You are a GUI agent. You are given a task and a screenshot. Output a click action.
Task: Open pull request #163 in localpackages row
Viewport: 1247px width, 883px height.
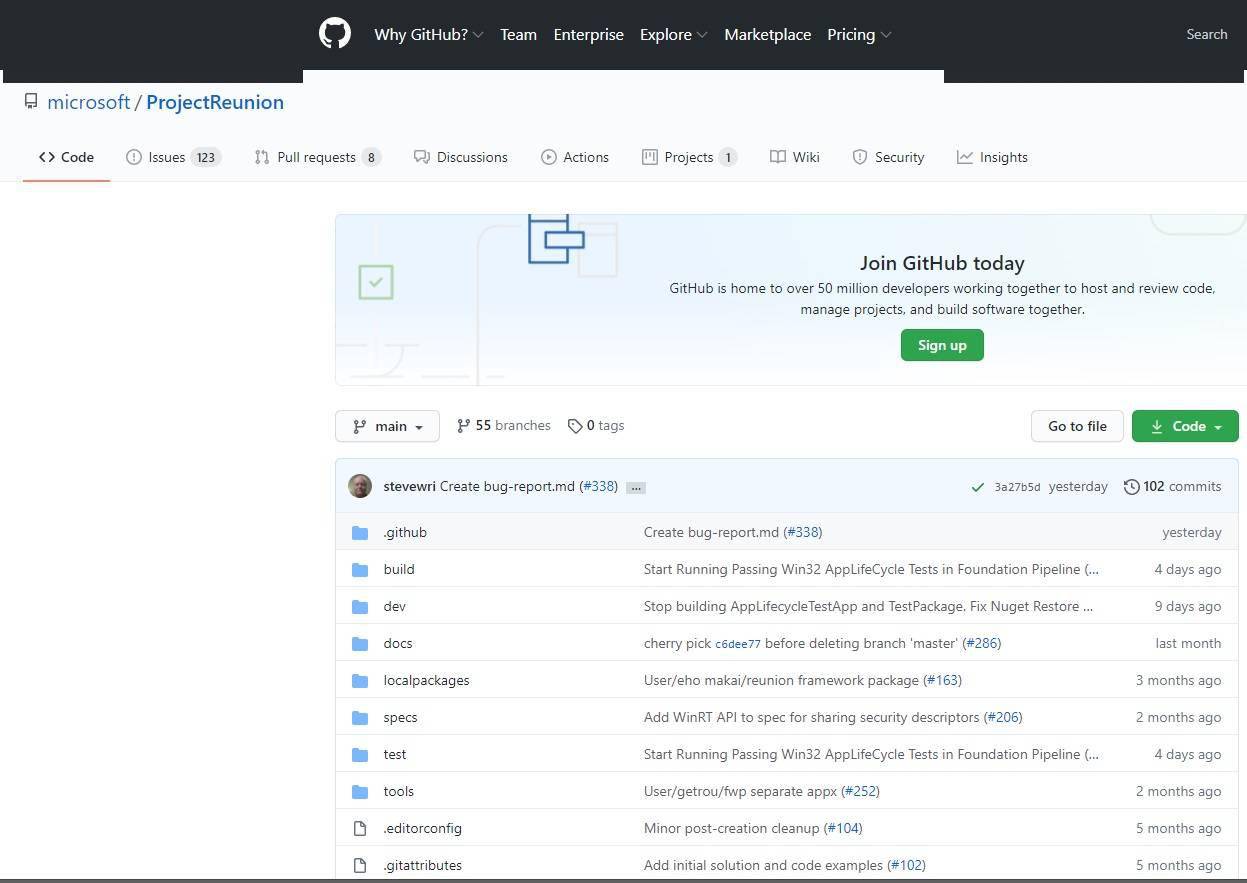942,680
